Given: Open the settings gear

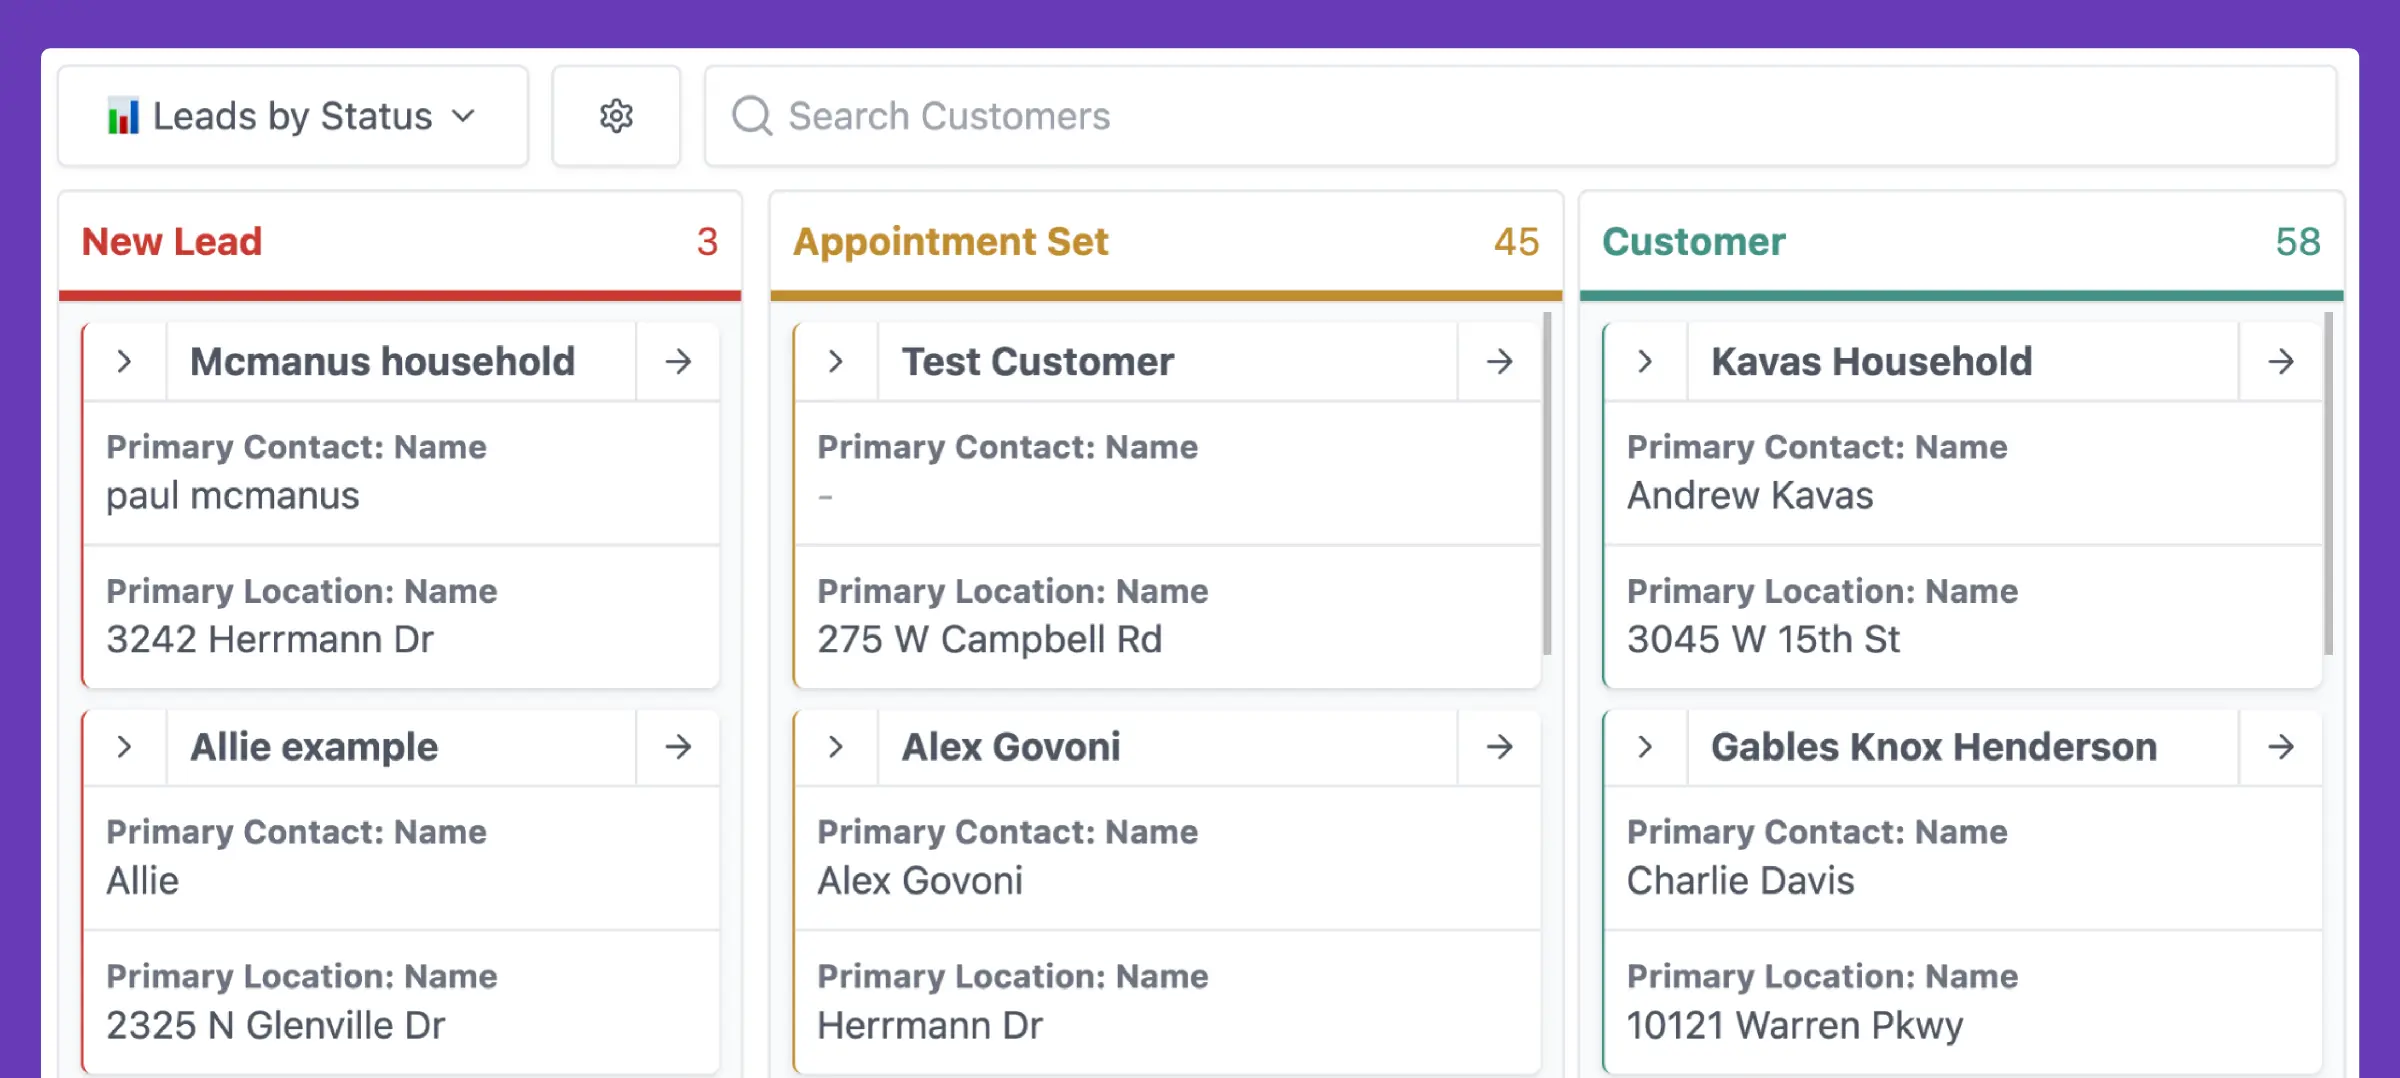Looking at the screenshot, I should [616, 115].
